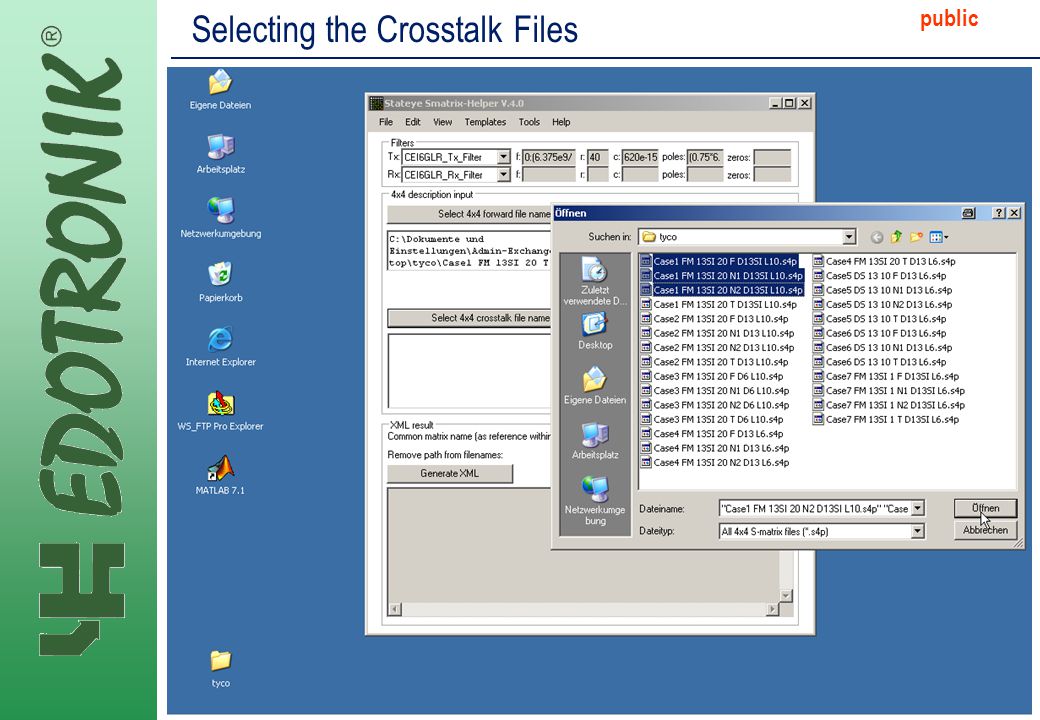The width and height of the screenshot is (1040, 720).
Task: Select file Case4 FM 13SI 20 T D13 L6.s4p
Action: (x=884, y=261)
